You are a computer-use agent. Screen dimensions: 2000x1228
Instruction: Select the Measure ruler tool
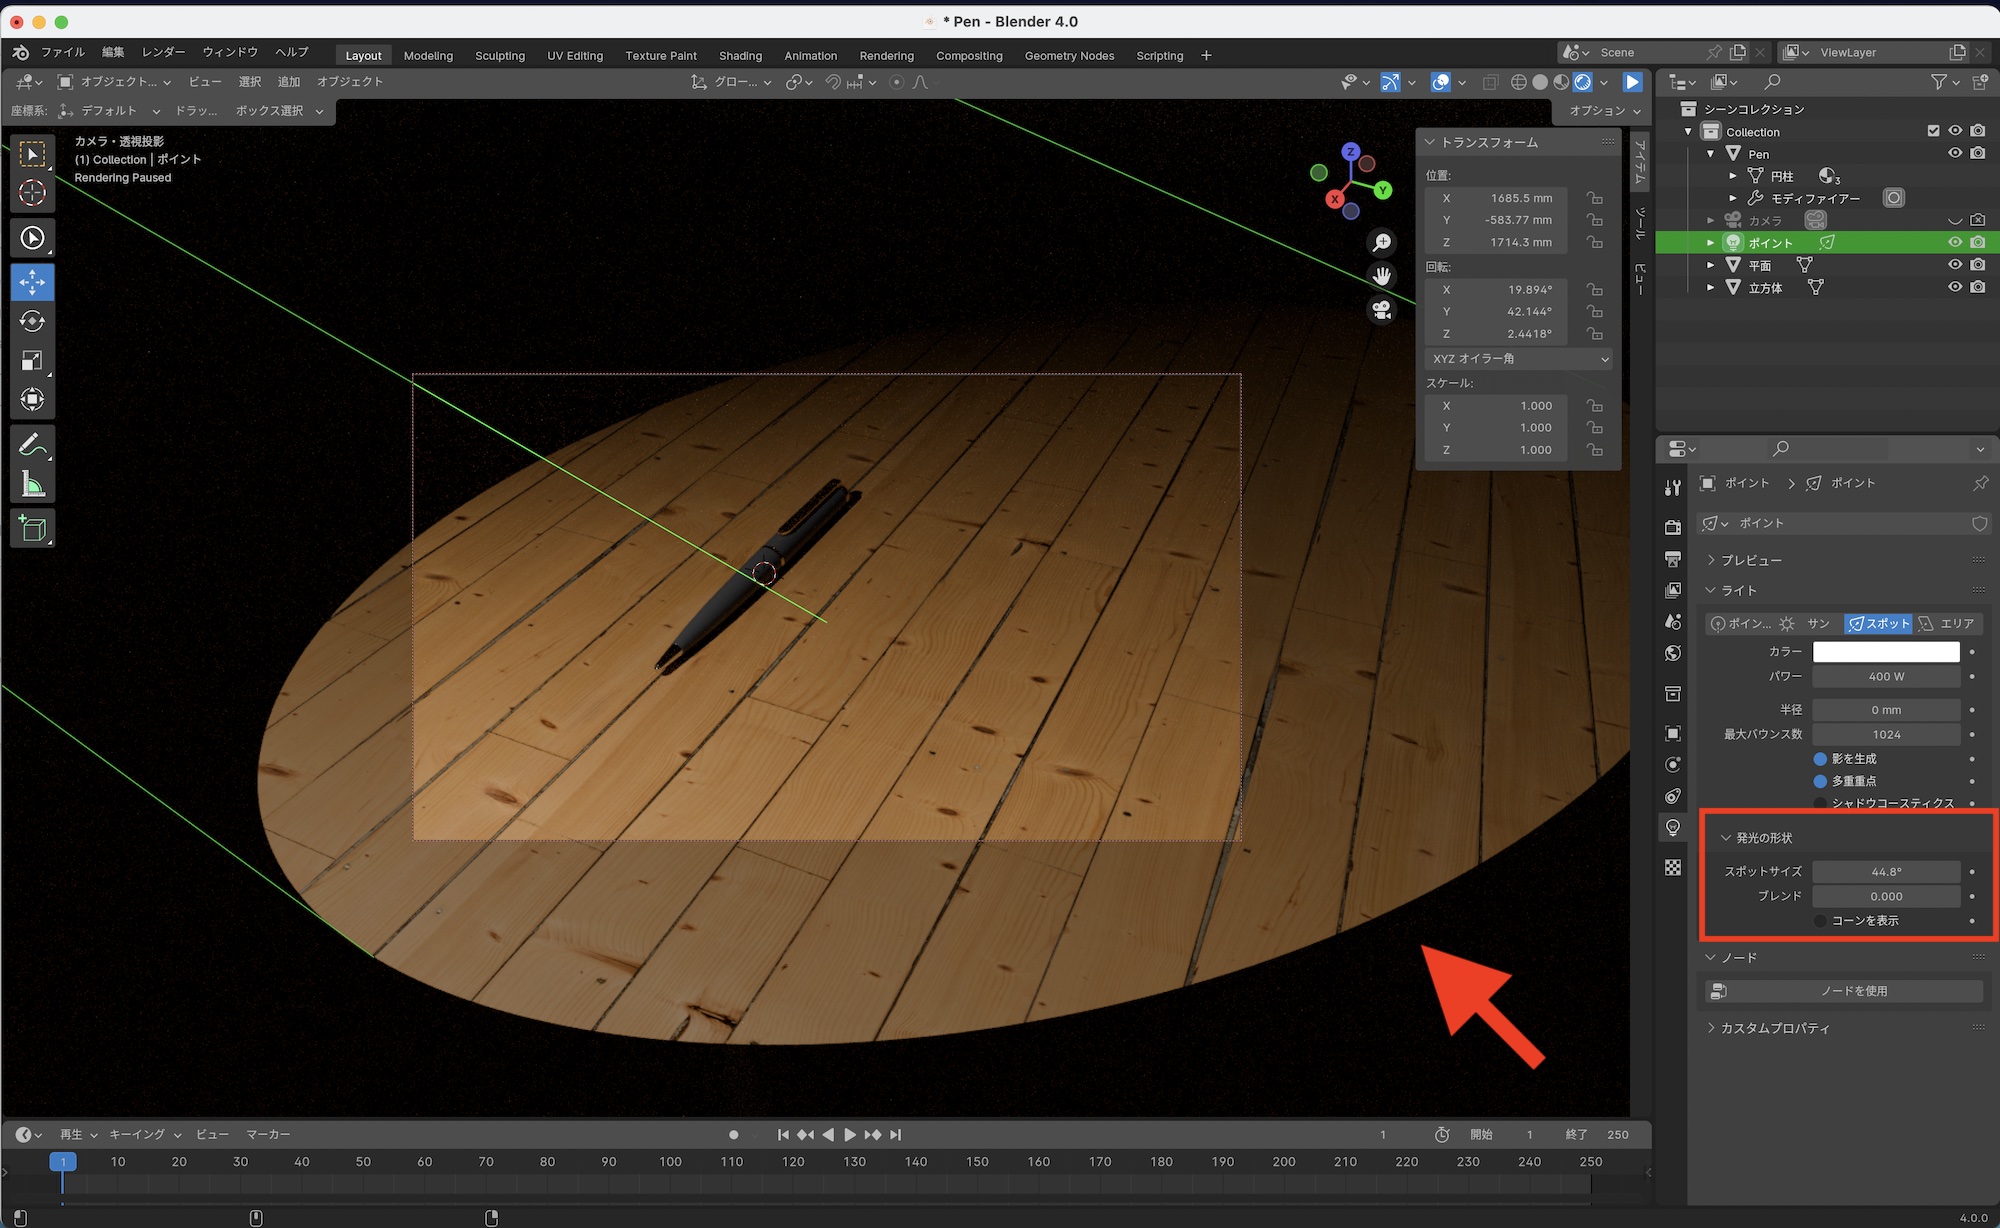pyautogui.click(x=32, y=485)
